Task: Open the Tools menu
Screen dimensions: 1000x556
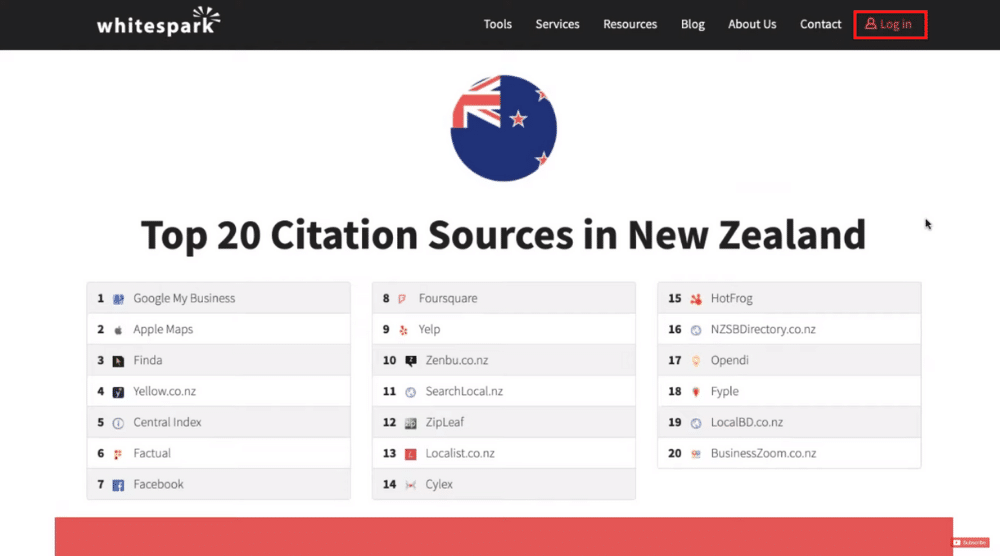Action: pos(497,24)
